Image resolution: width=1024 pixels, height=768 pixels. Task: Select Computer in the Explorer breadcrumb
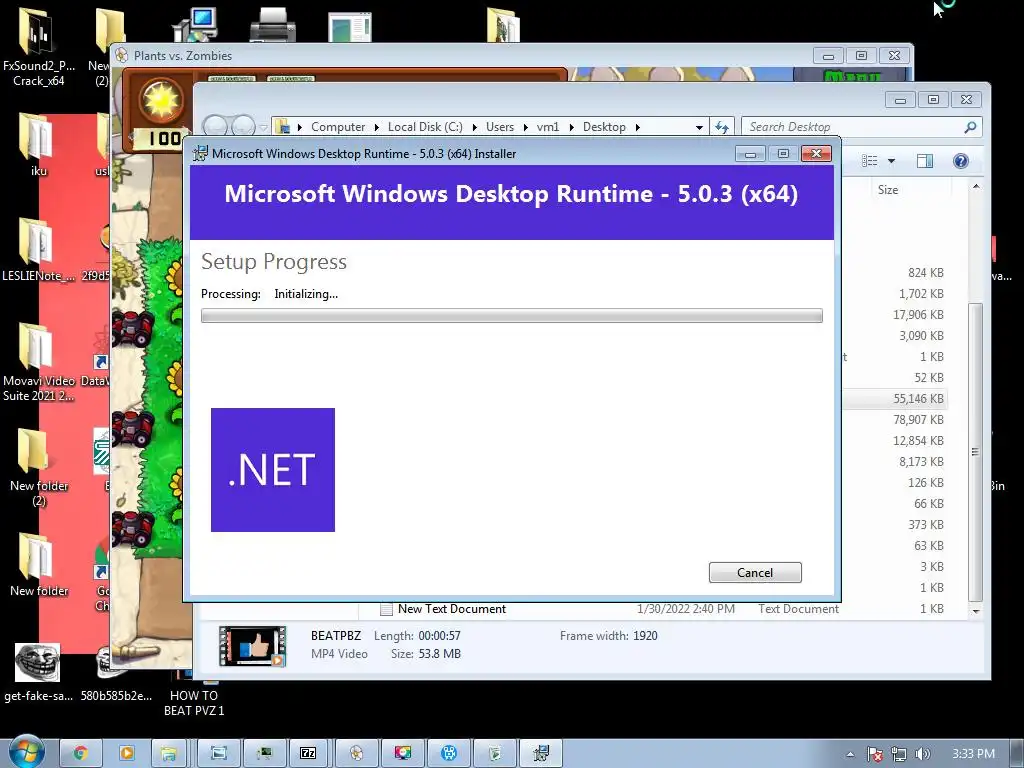338,127
